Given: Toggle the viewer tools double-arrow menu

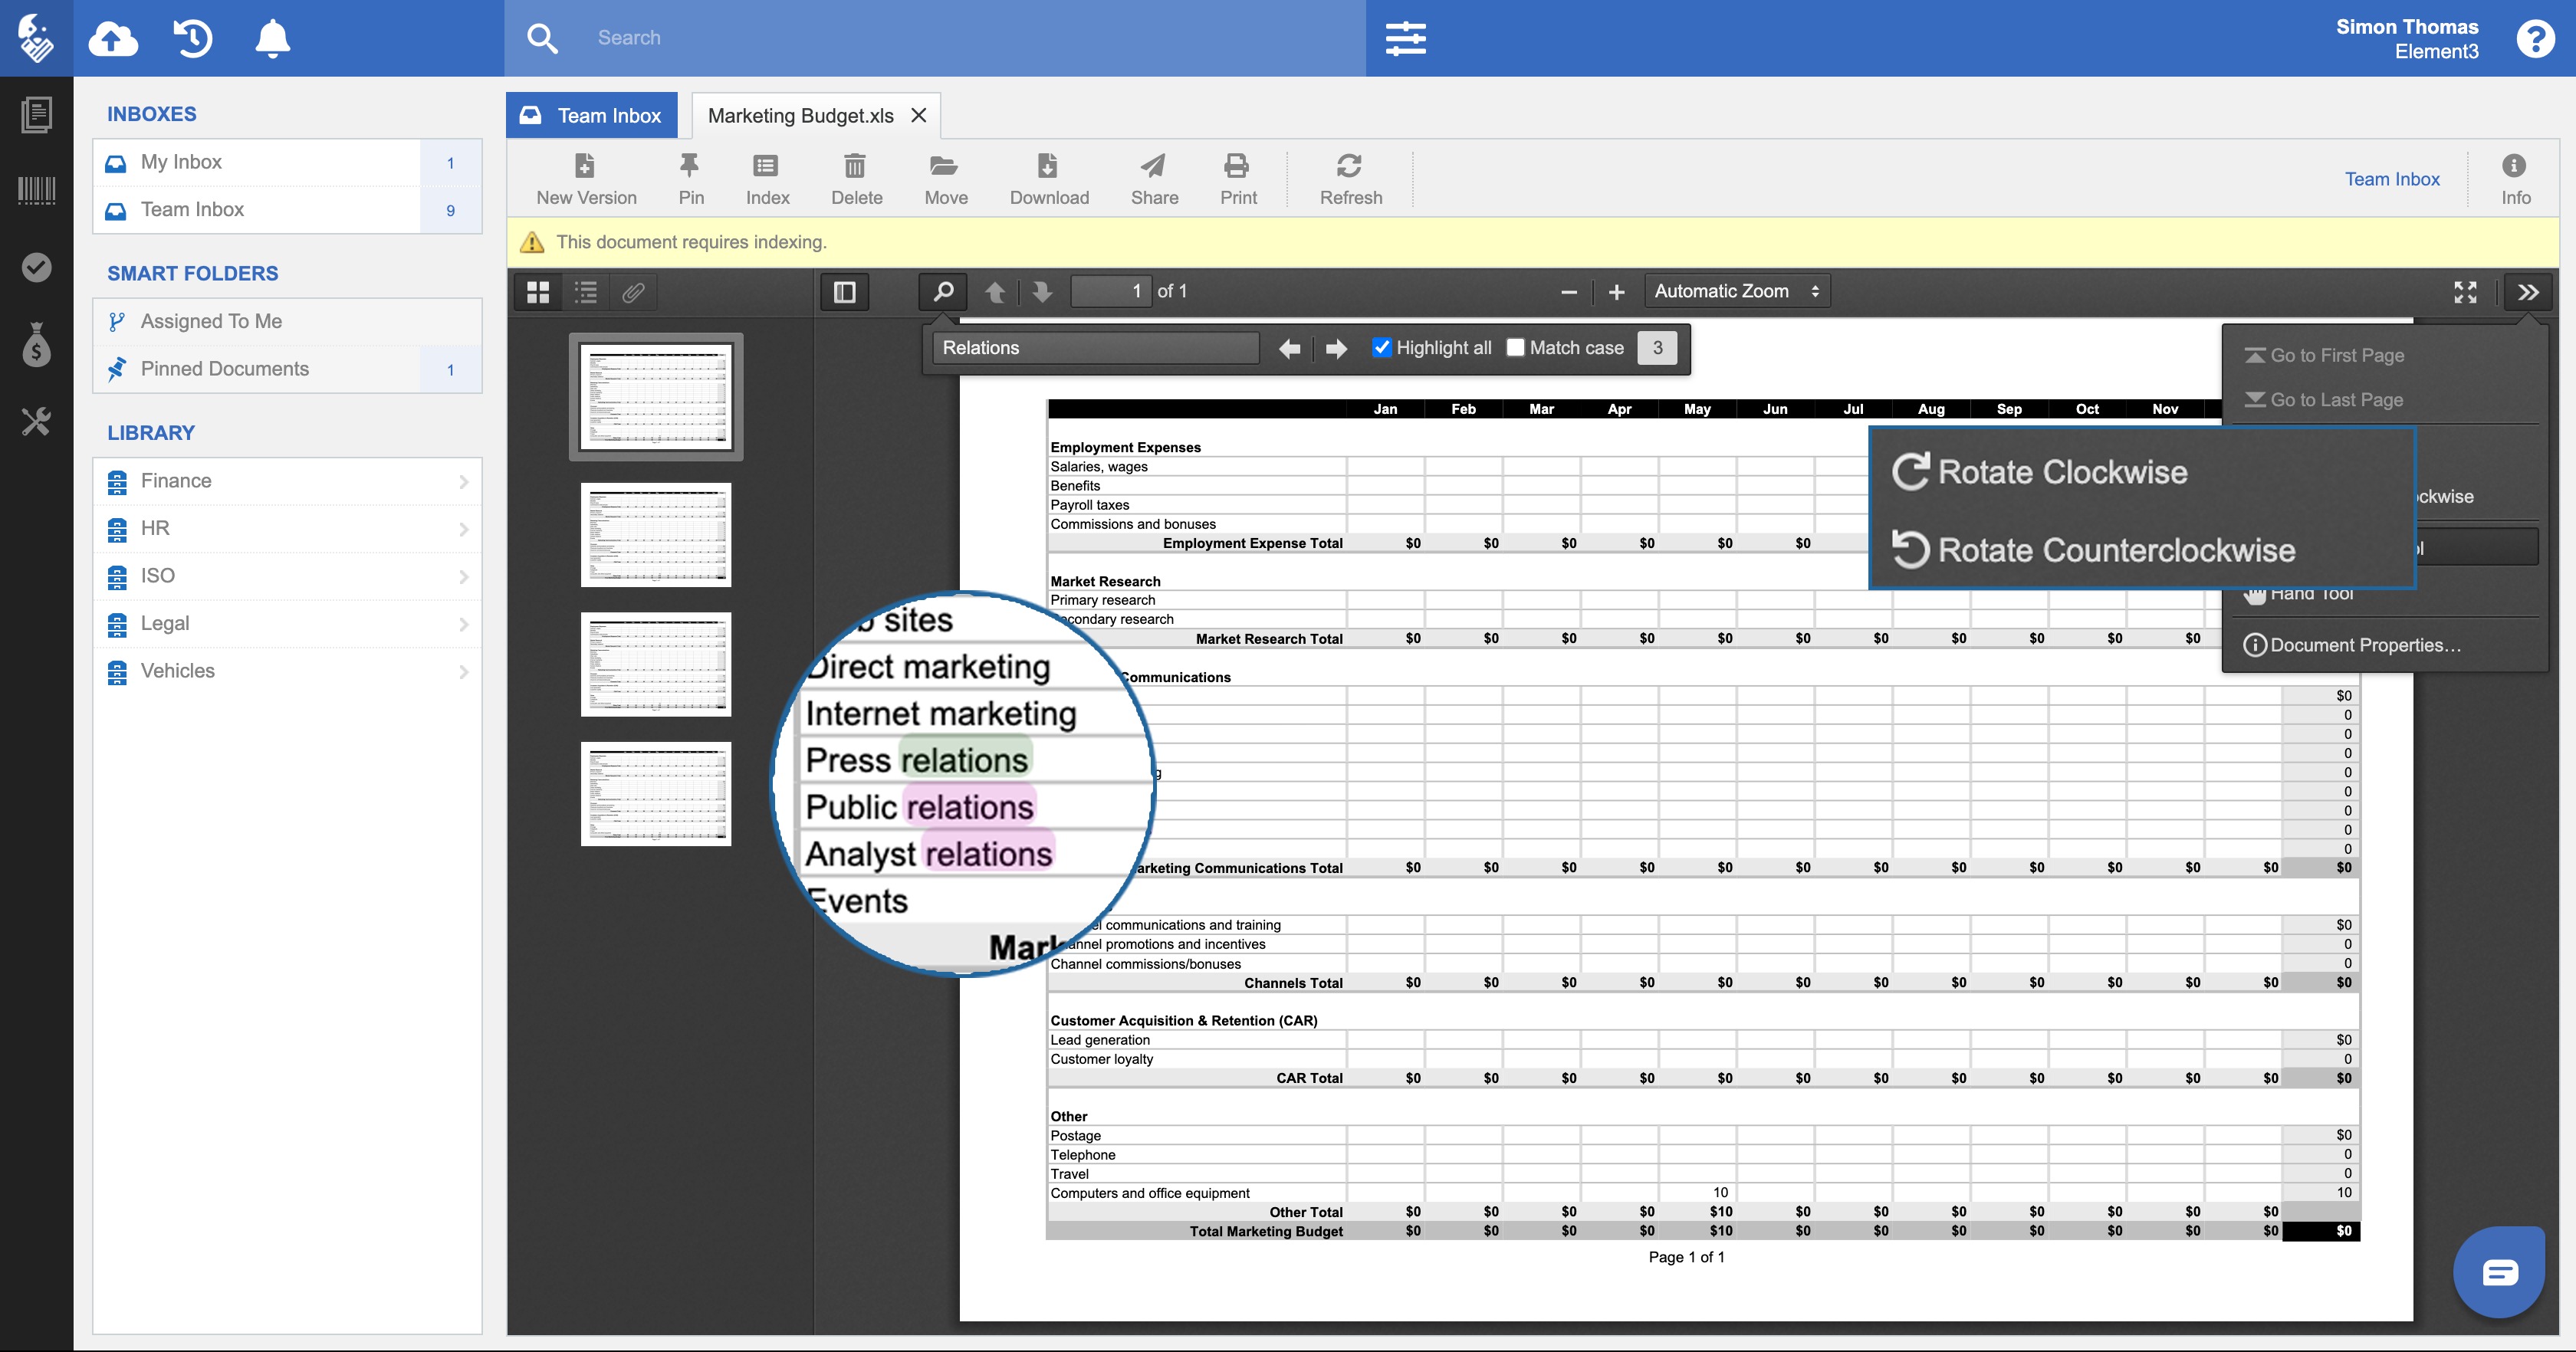Looking at the screenshot, I should pyautogui.click(x=2528, y=292).
